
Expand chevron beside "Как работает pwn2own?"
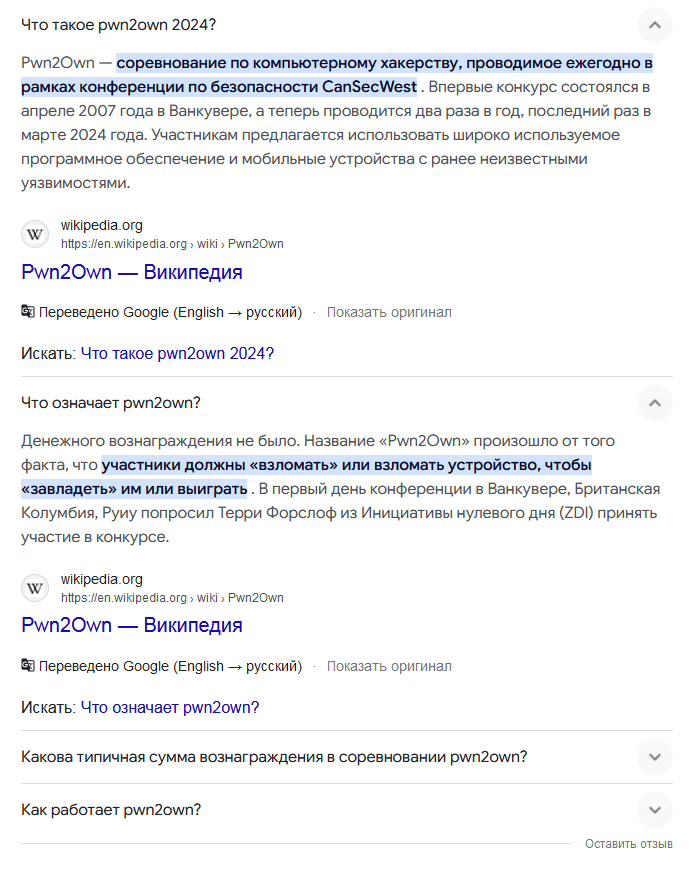coord(654,810)
